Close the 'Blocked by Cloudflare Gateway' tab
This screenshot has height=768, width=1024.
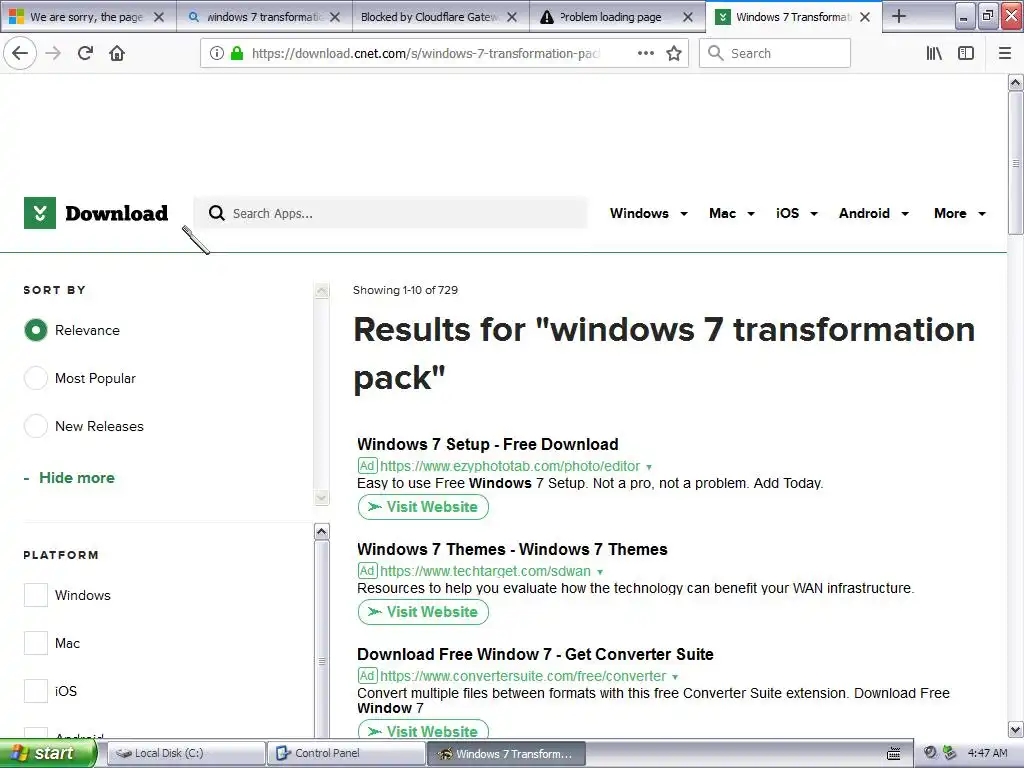512,17
